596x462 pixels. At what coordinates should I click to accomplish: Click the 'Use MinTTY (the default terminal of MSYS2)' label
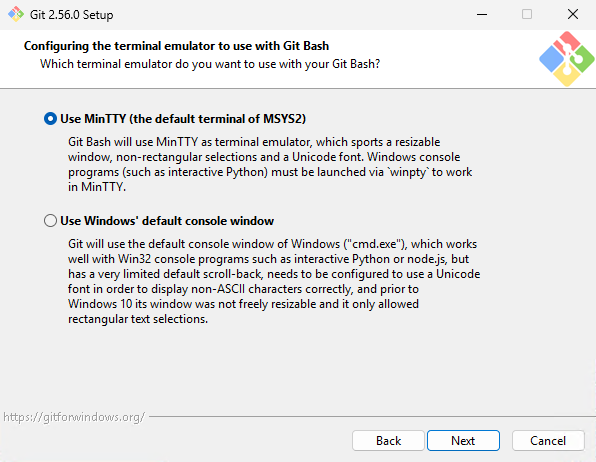[183, 119]
